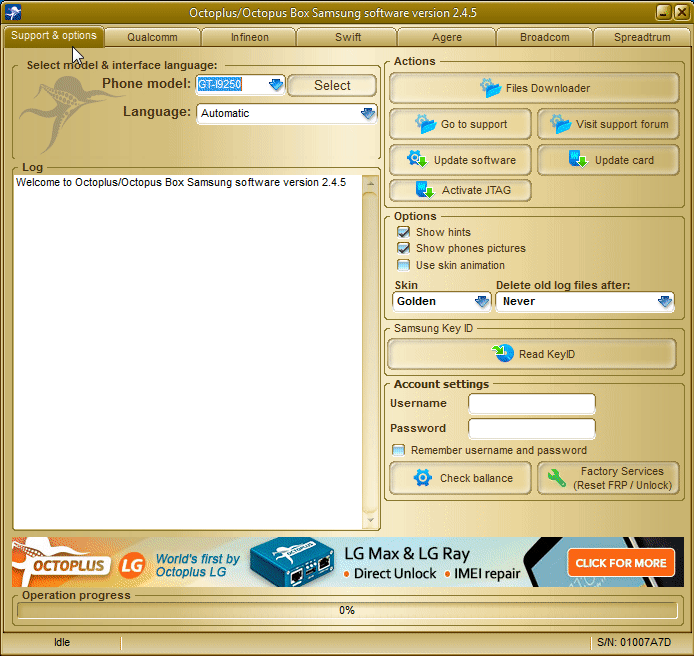Image resolution: width=694 pixels, height=656 pixels.
Task: Enable Use skin animation
Action: (403, 265)
